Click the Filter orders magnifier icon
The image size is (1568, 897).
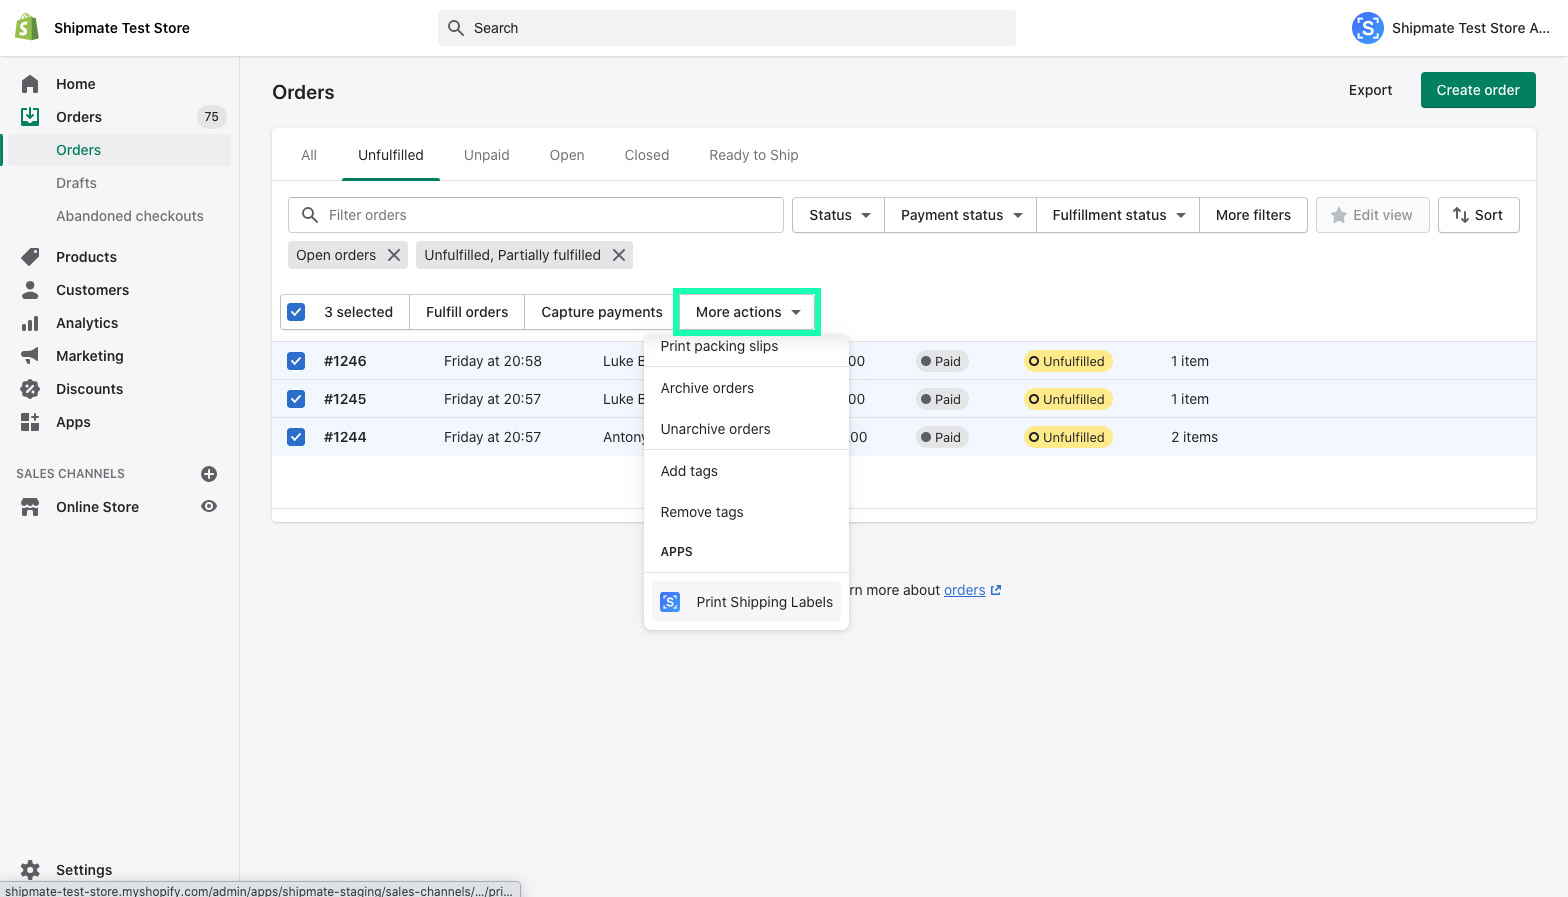pyautogui.click(x=310, y=215)
